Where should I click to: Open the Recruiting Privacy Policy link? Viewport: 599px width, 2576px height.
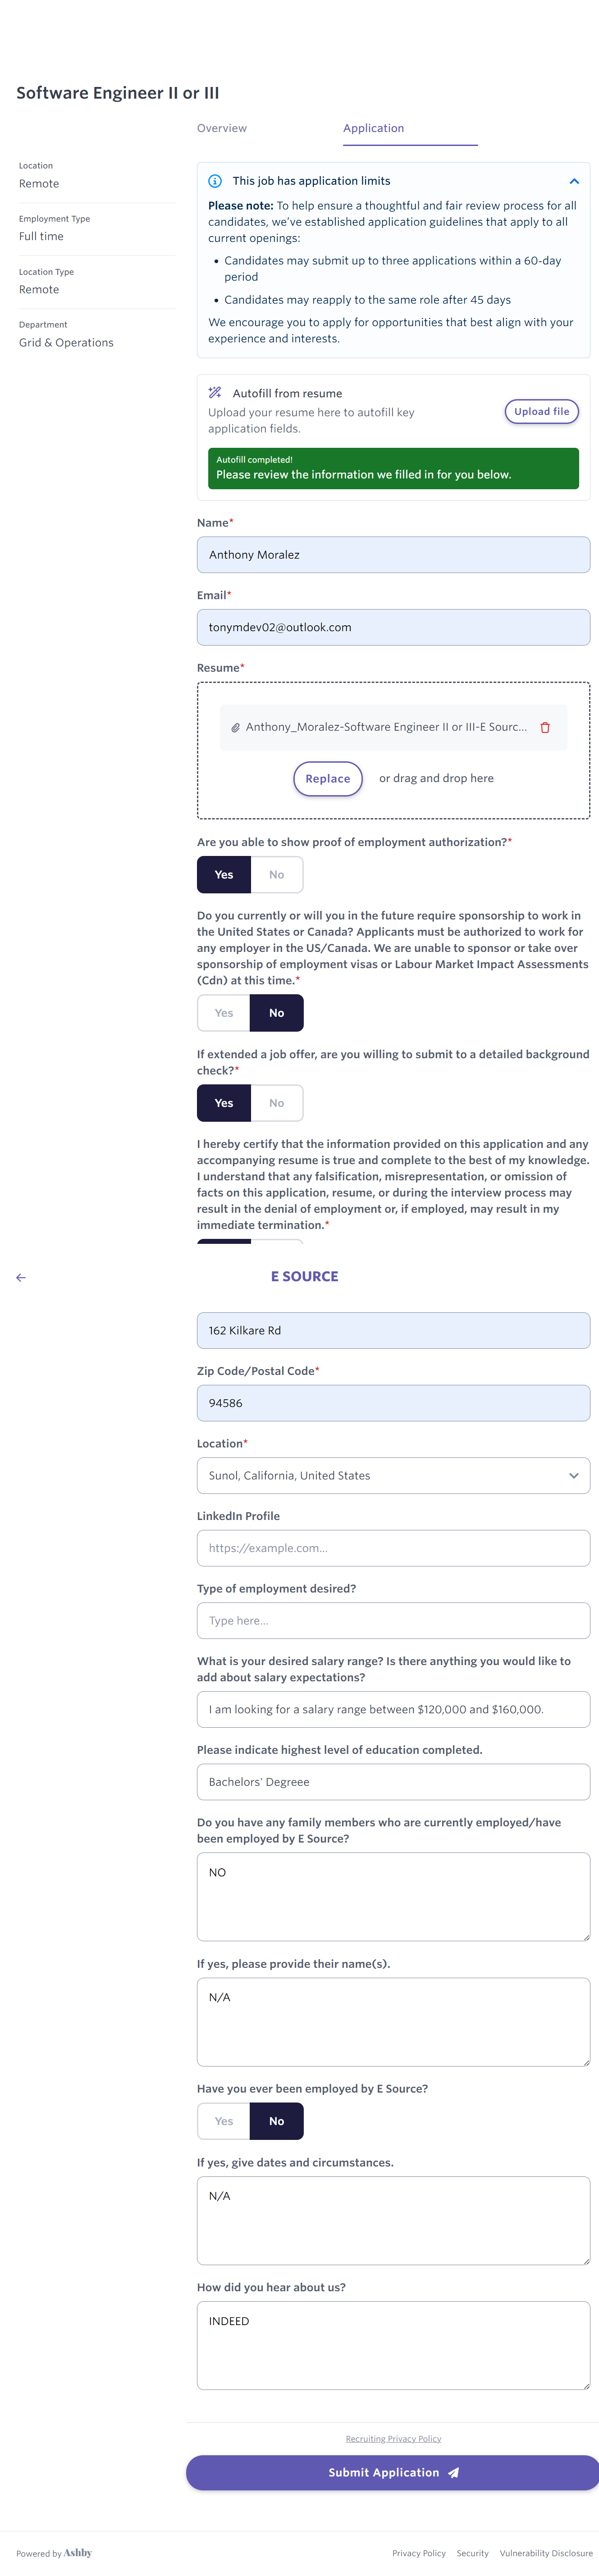coord(393,2438)
